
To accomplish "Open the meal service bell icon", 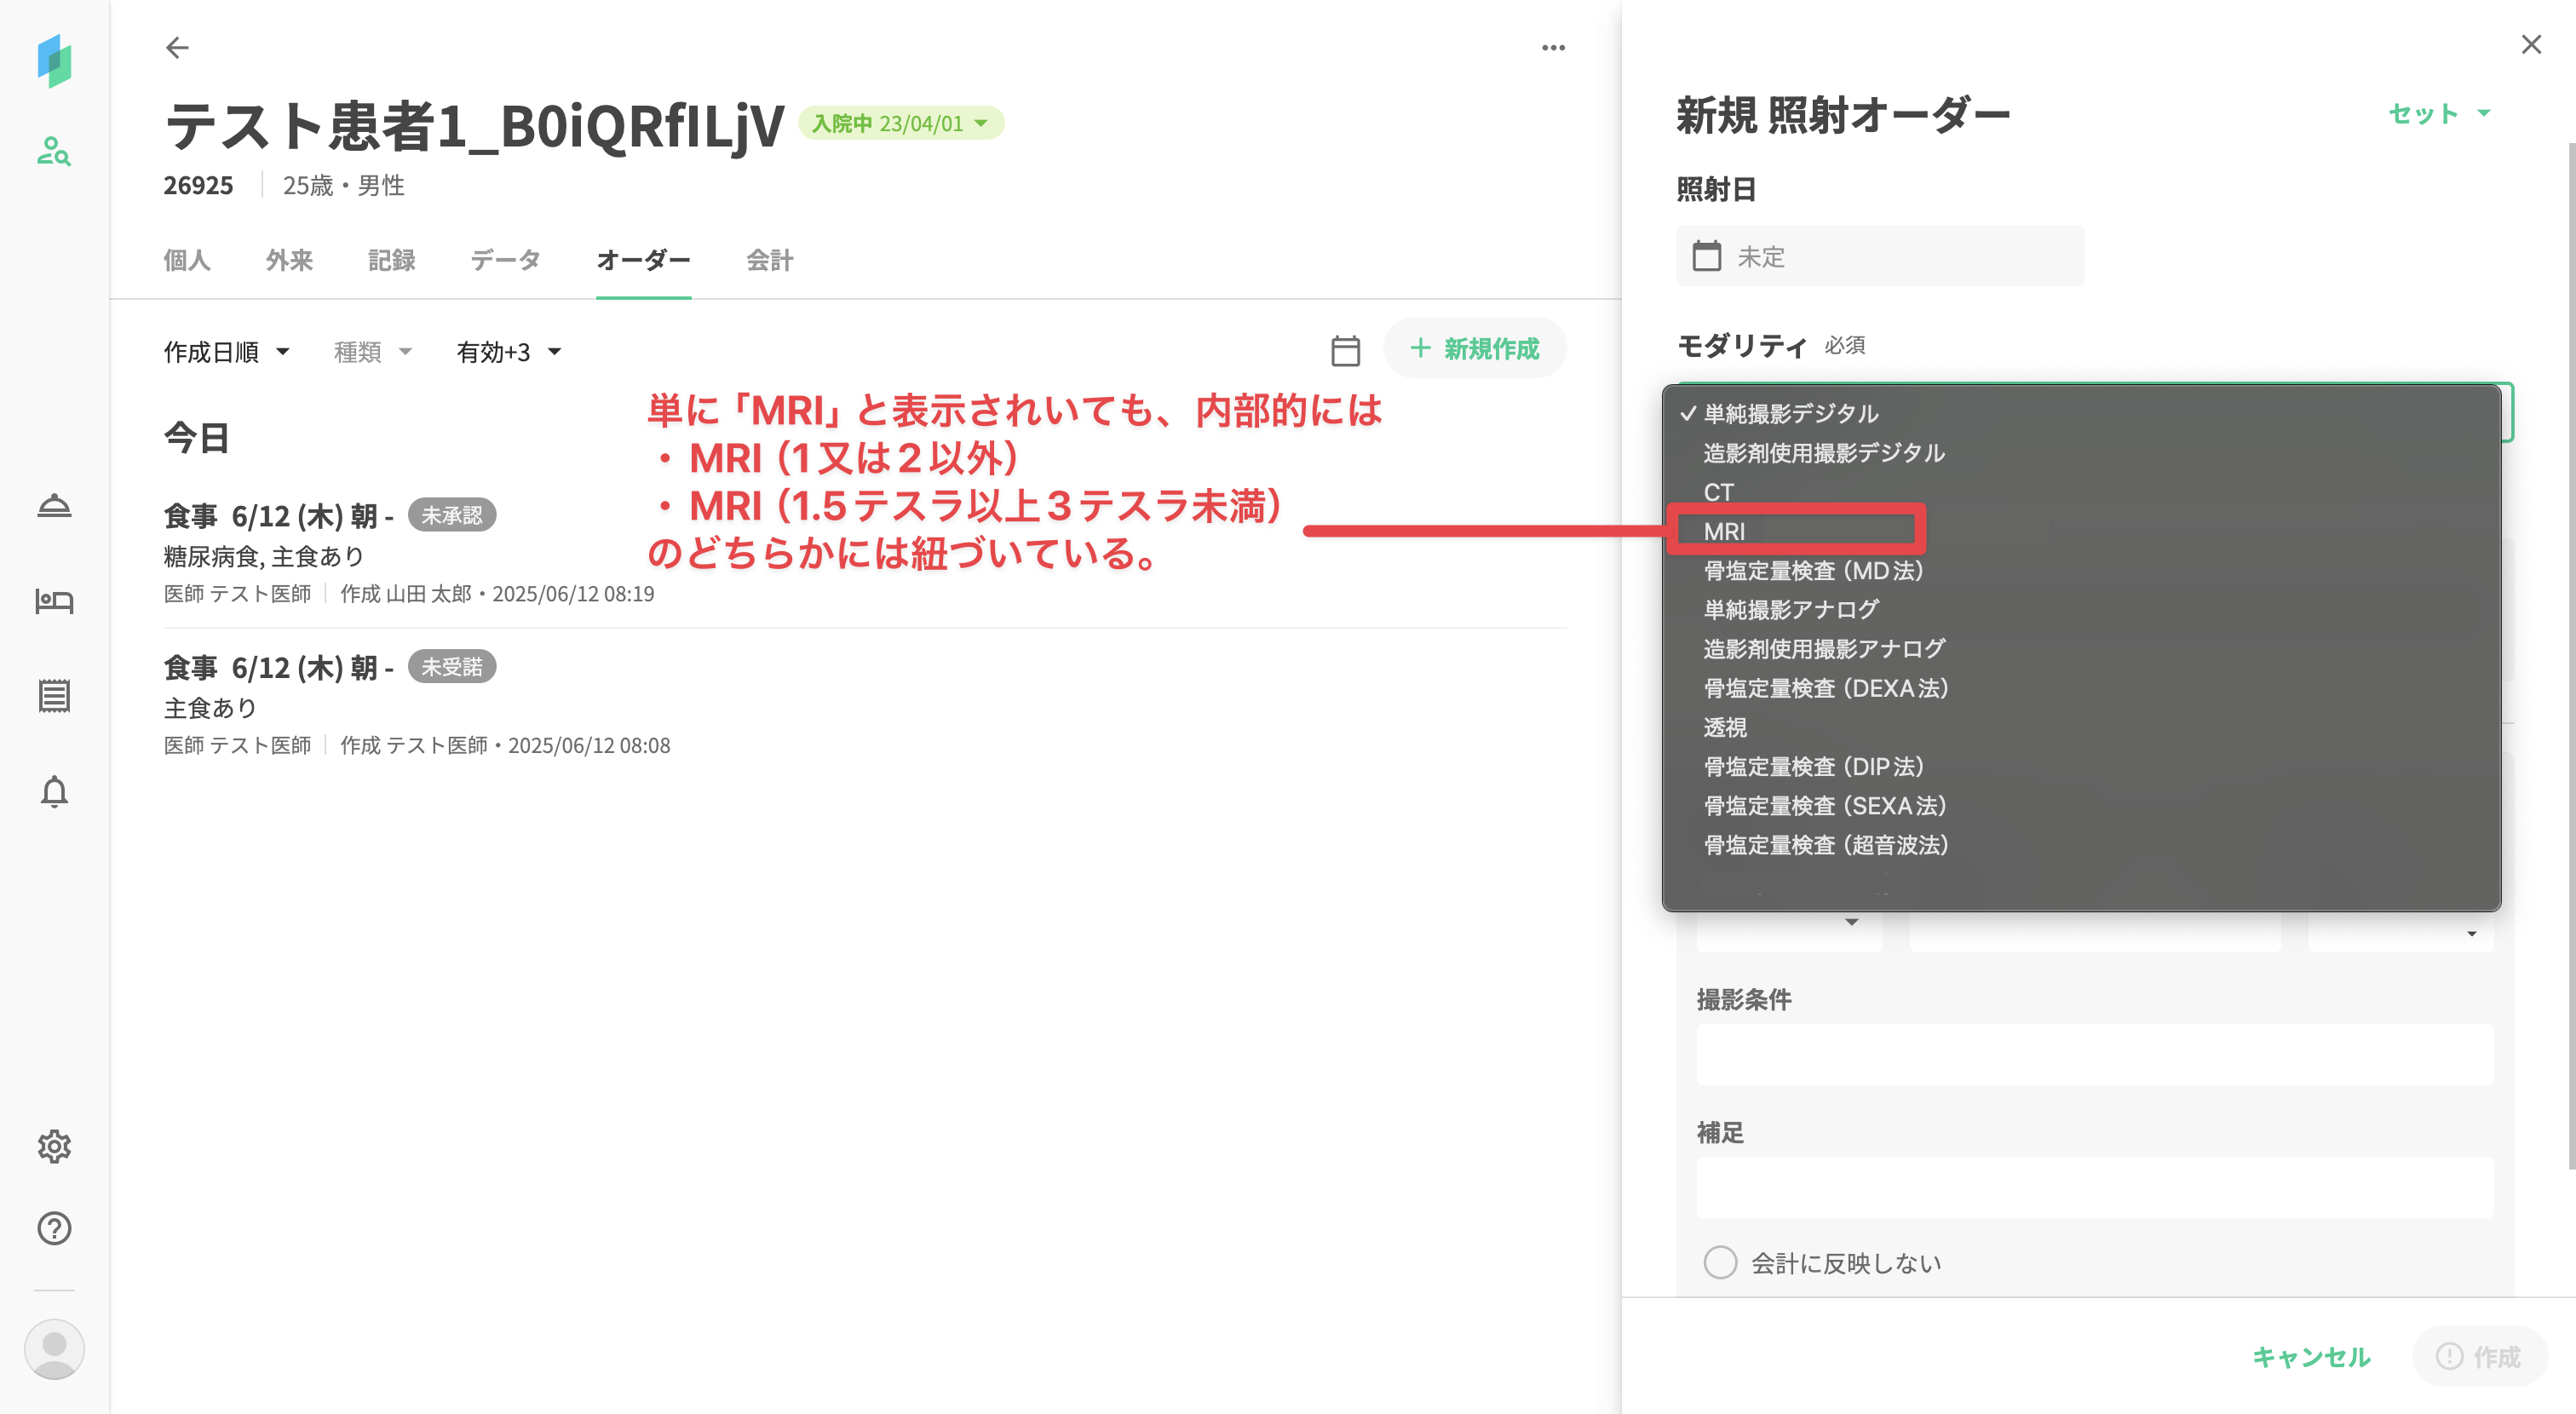I will [54, 506].
